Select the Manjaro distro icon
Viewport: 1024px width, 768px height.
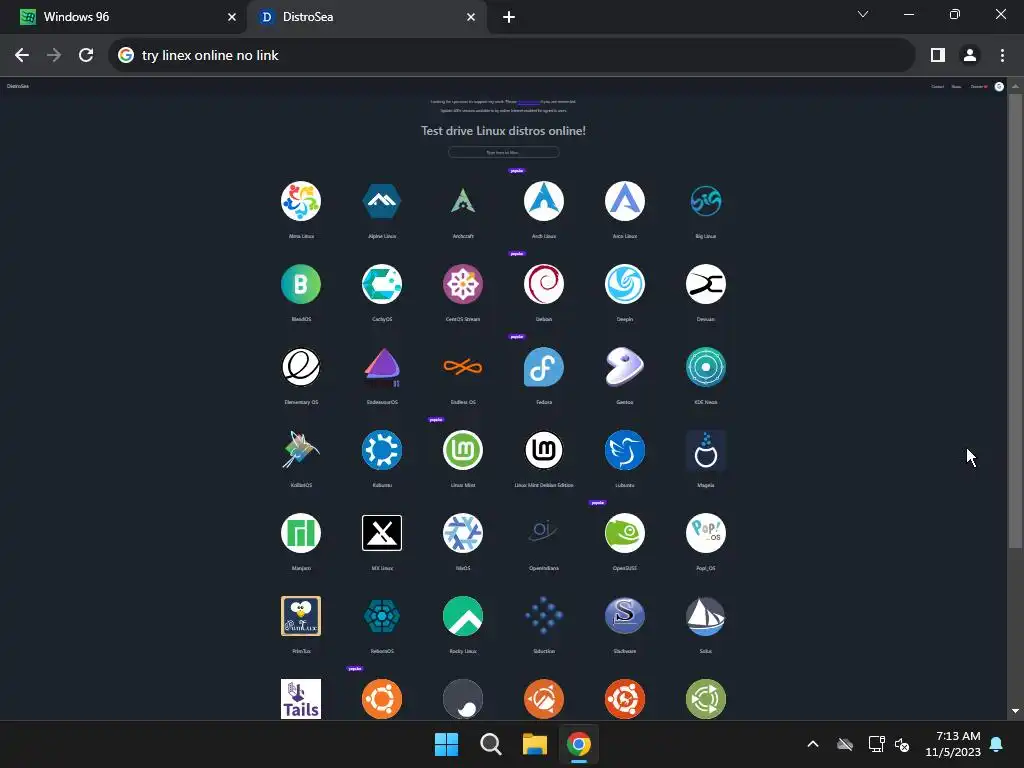tap(301, 533)
